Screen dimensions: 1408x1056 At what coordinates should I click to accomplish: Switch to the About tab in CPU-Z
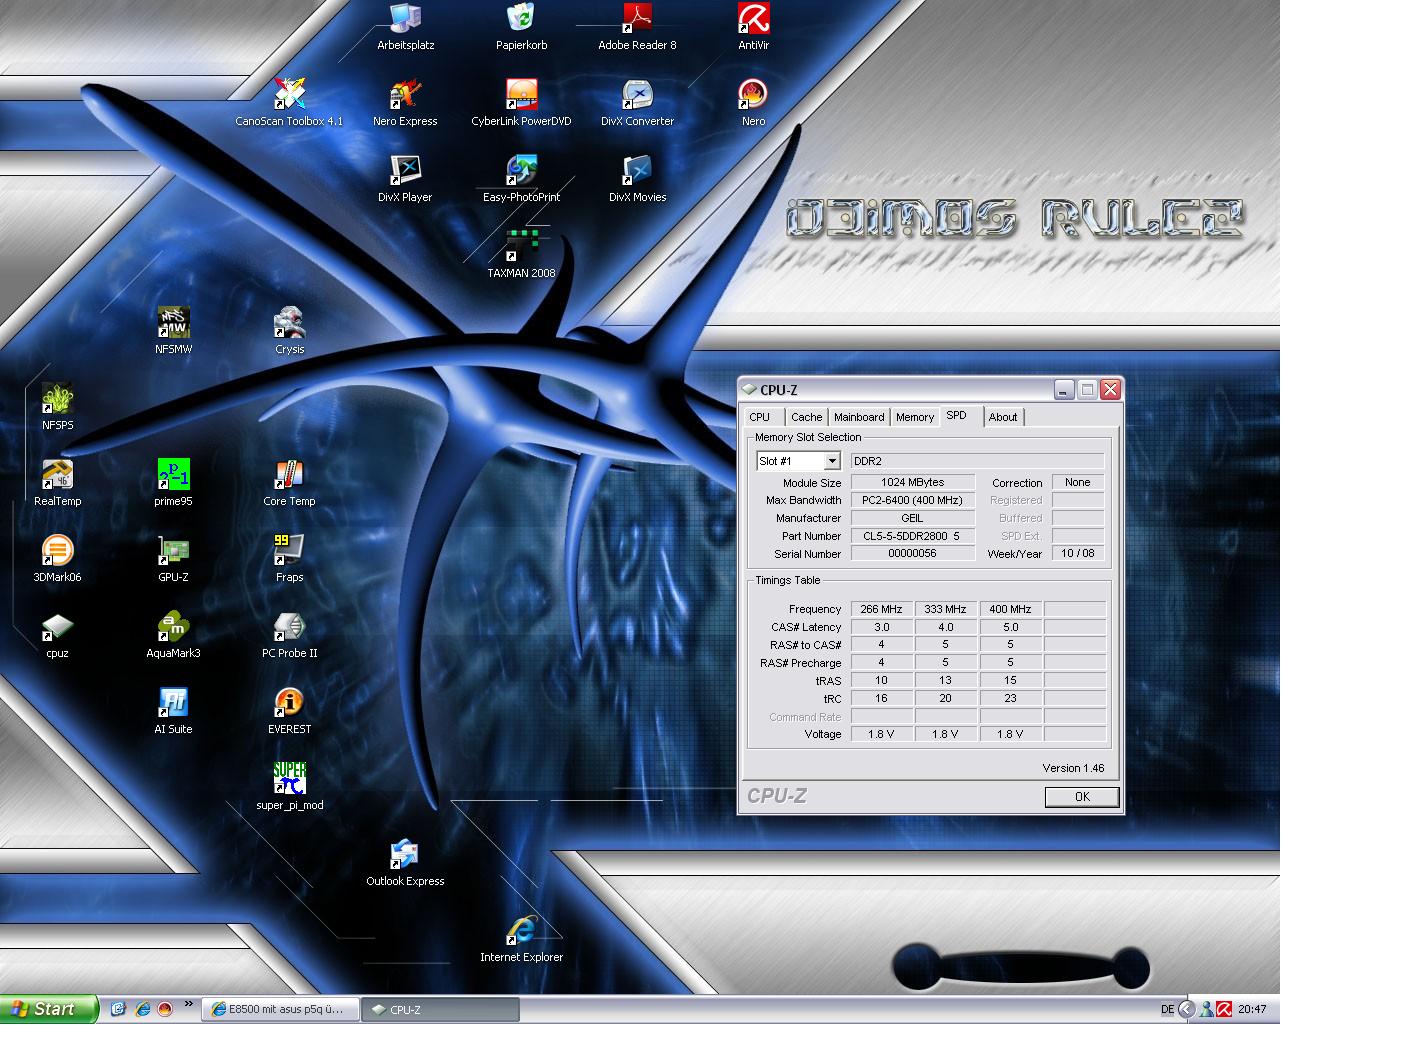click(1003, 417)
